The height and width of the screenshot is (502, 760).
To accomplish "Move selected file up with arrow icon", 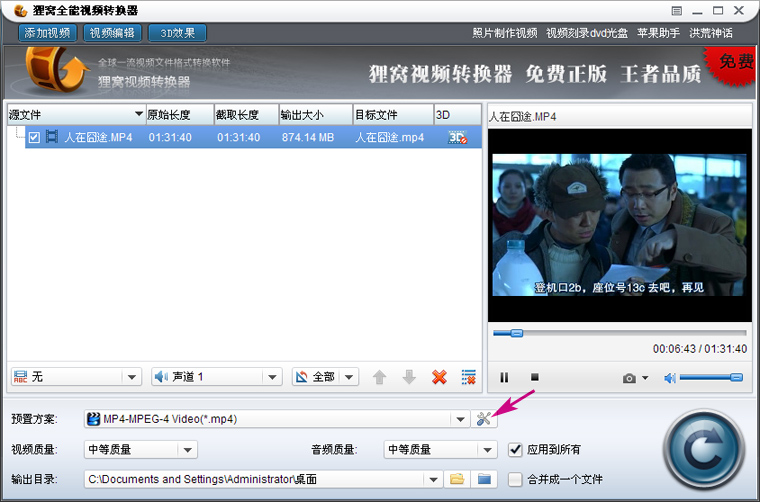I will (380, 377).
